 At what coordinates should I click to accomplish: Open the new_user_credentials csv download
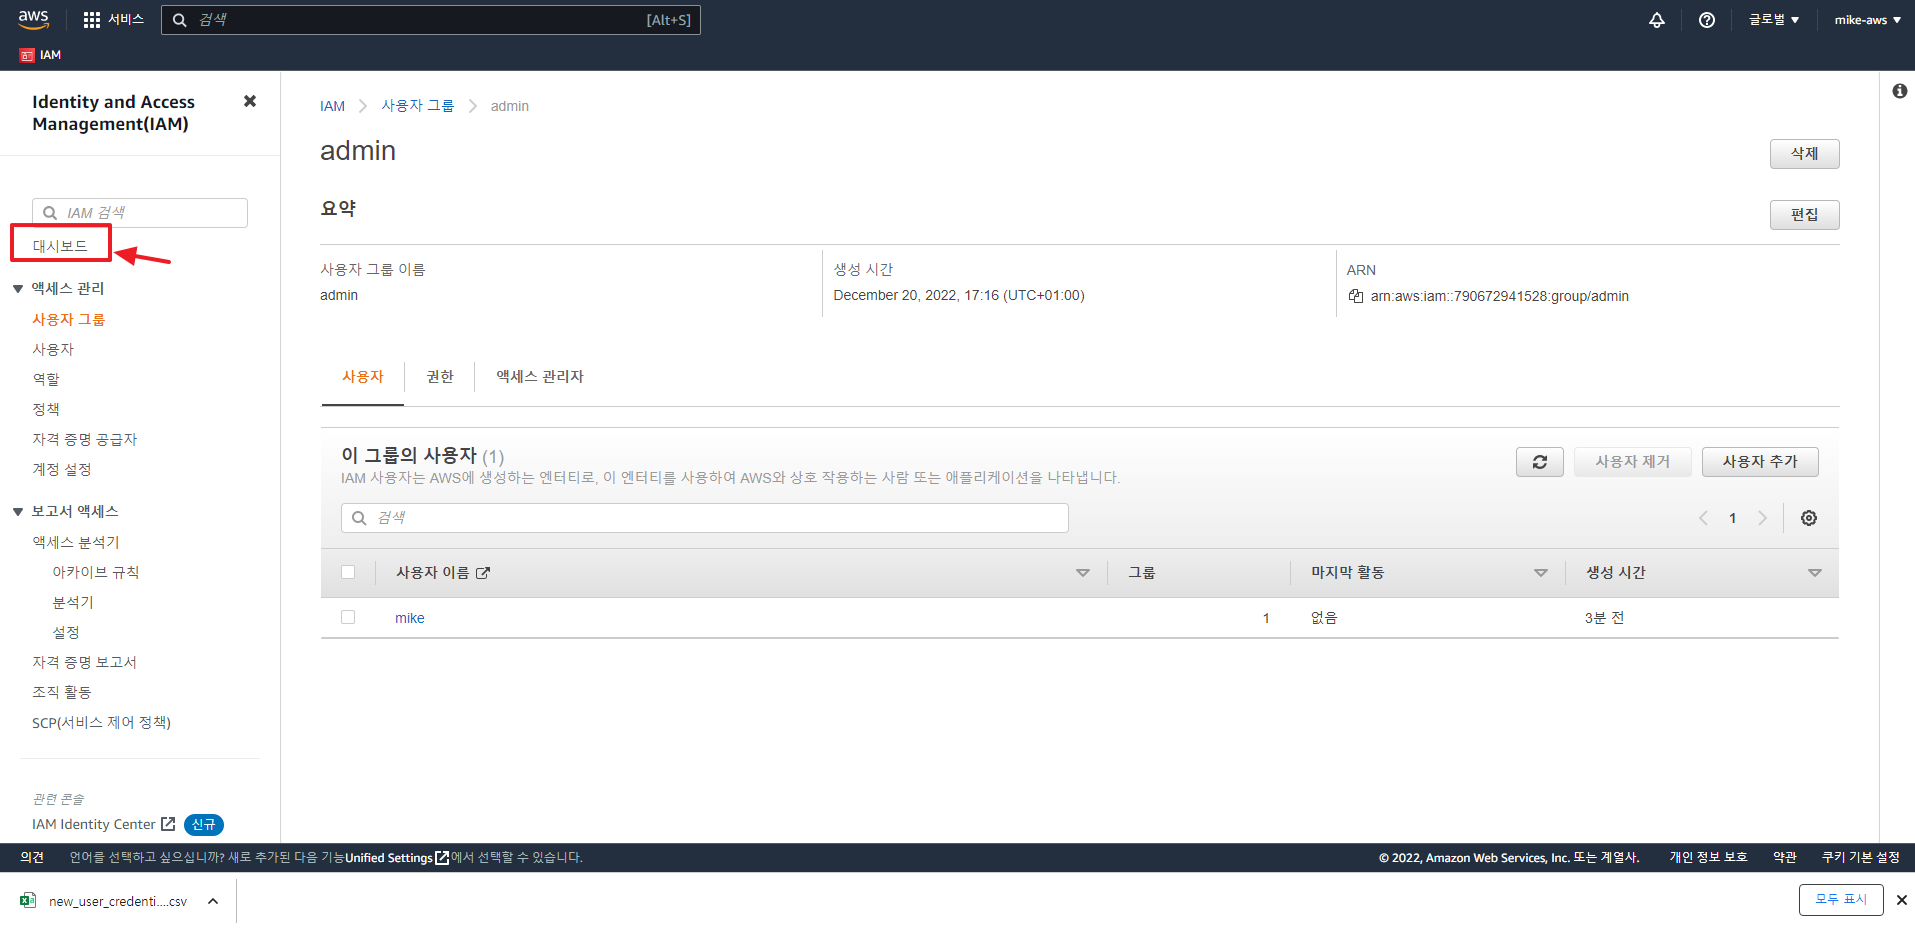(x=118, y=902)
